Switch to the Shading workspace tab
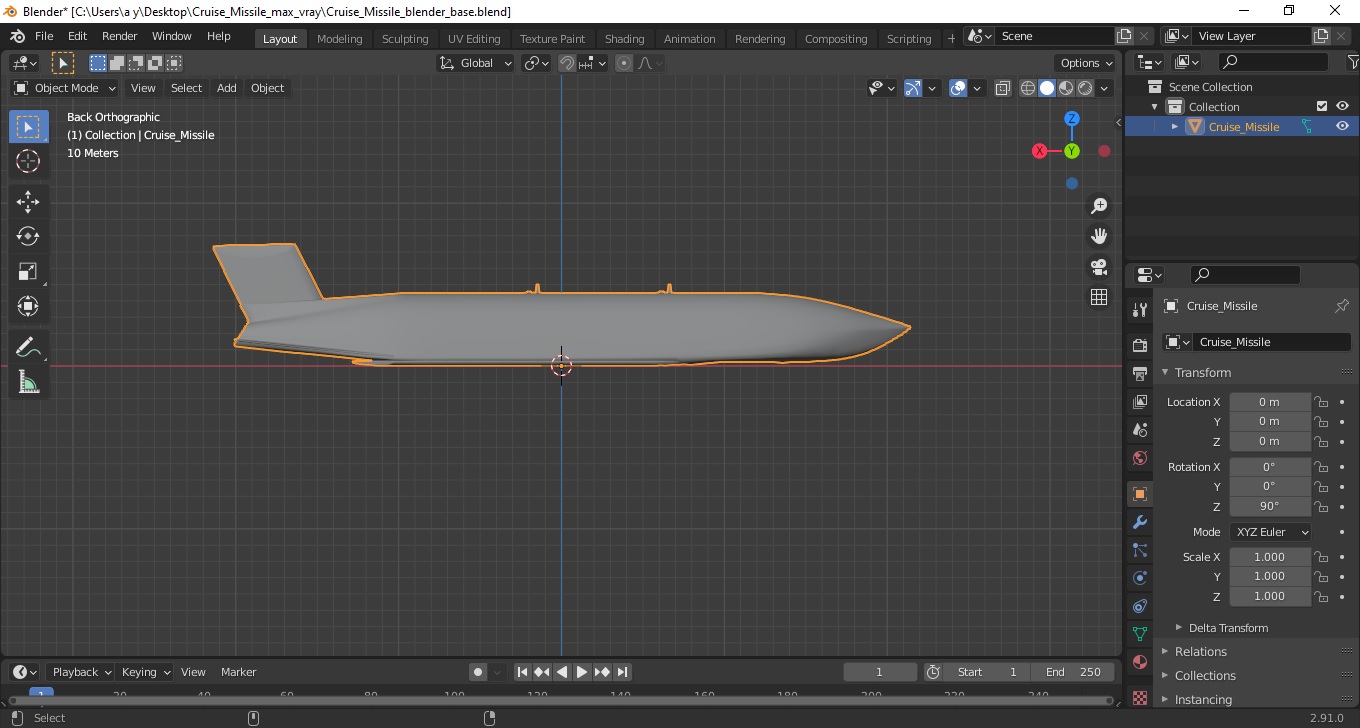Viewport: 1360px width, 728px height. 624,39
